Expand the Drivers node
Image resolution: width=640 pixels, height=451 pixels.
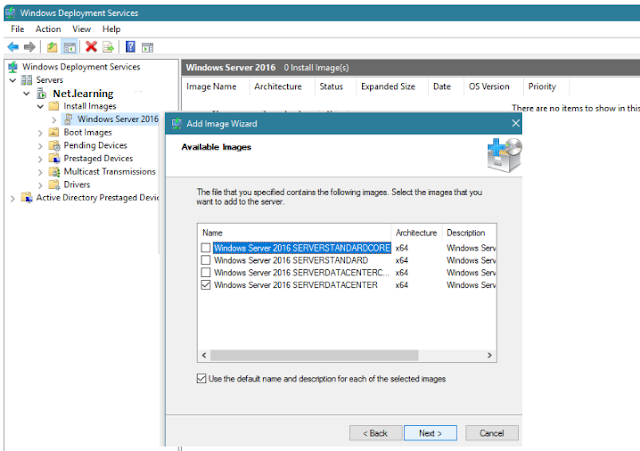40,185
